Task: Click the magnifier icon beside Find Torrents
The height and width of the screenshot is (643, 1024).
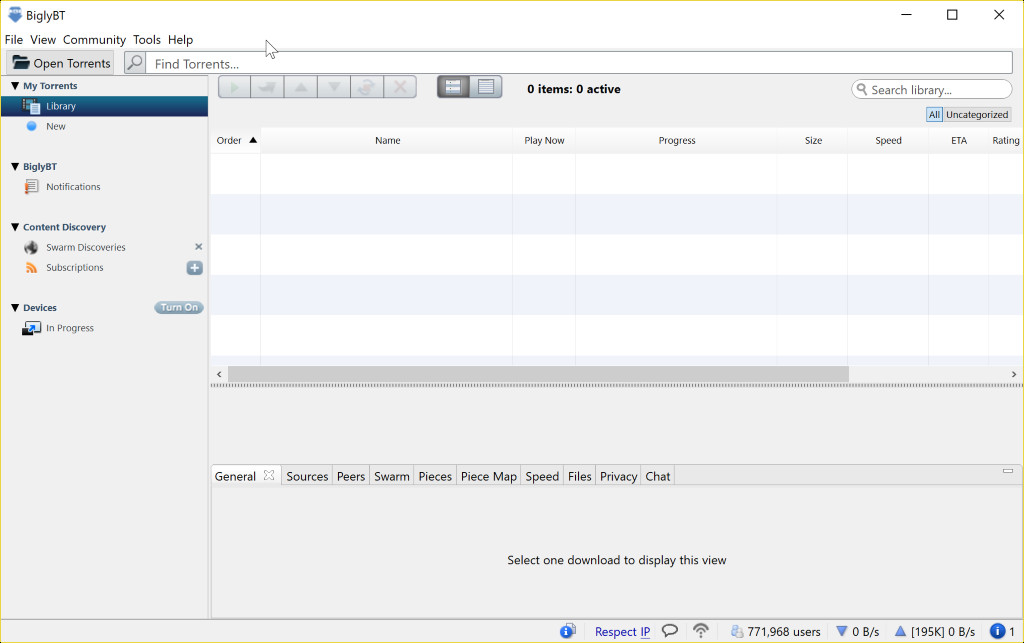Action: 135,63
